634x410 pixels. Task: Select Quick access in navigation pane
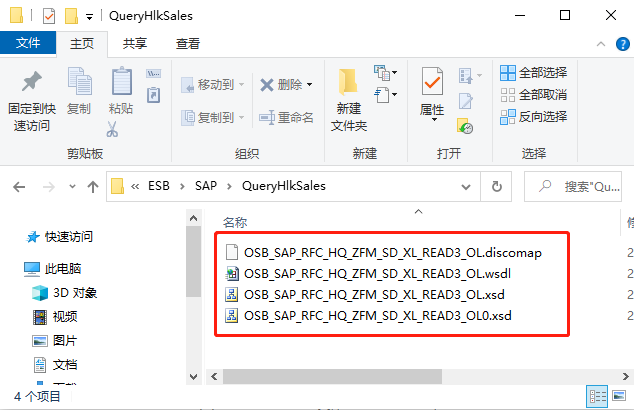click(x=60, y=237)
